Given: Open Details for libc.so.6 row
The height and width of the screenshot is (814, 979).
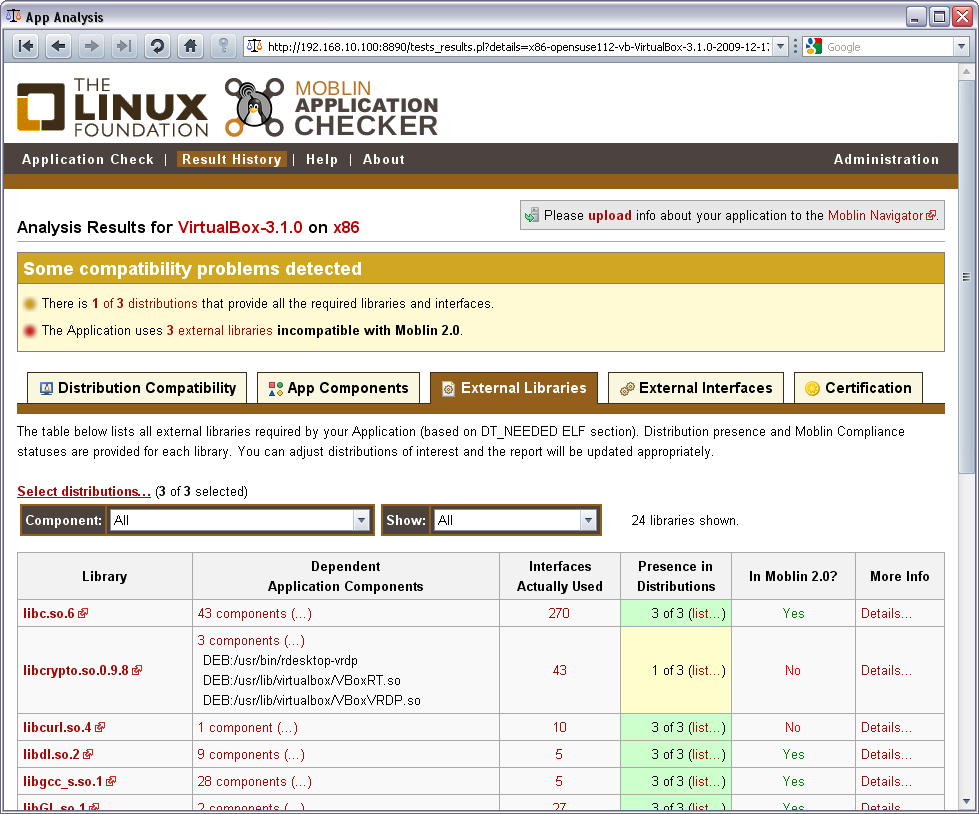Looking at the screenshot, I should click(886, 613).
